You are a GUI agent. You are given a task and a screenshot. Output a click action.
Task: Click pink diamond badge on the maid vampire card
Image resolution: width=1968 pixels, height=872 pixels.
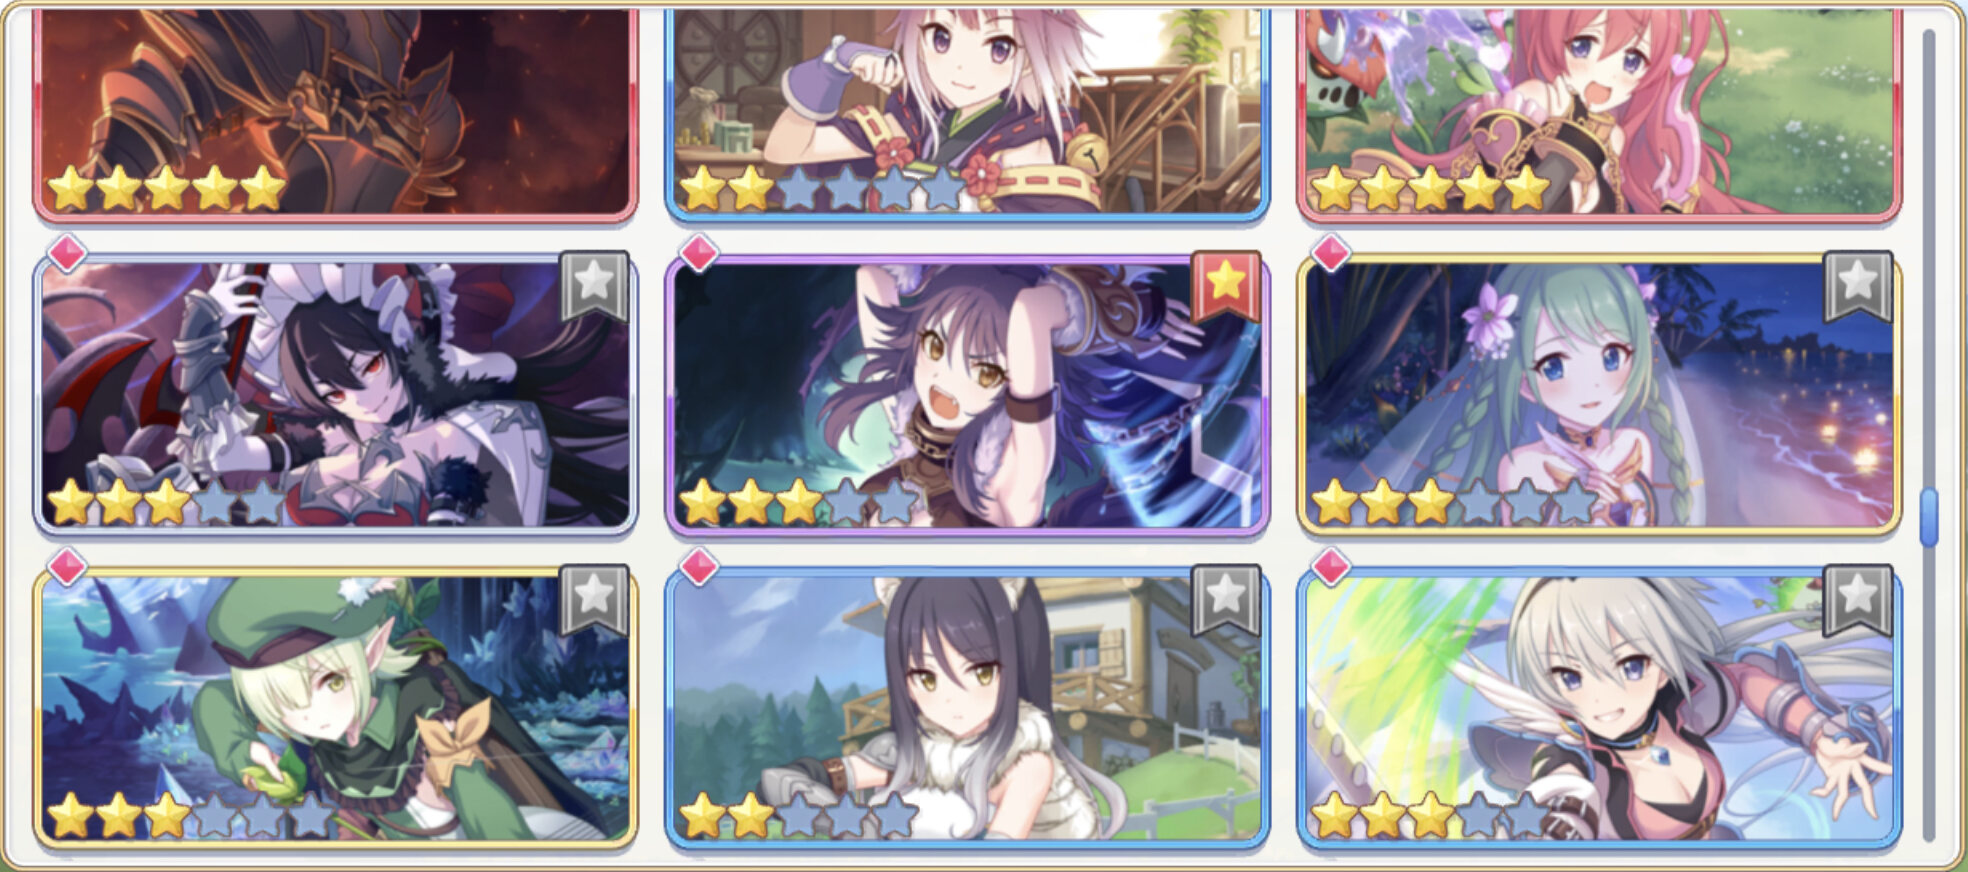[x=67, y=254]
